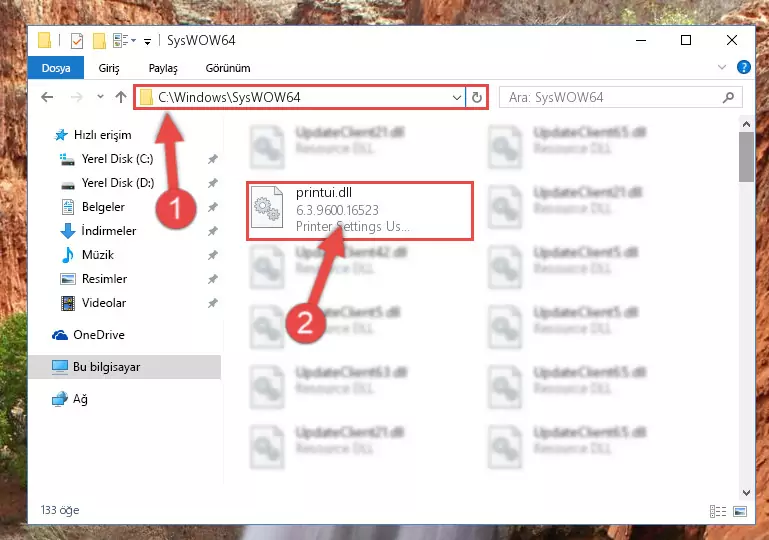769x540 pixels.
Task: Expand the address bar history dropdown
Action: point(457,97)
